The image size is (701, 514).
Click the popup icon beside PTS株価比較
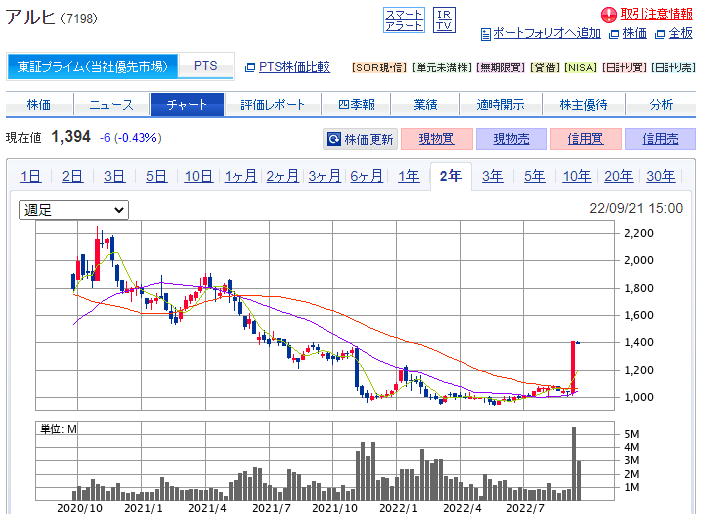[250, 67]
